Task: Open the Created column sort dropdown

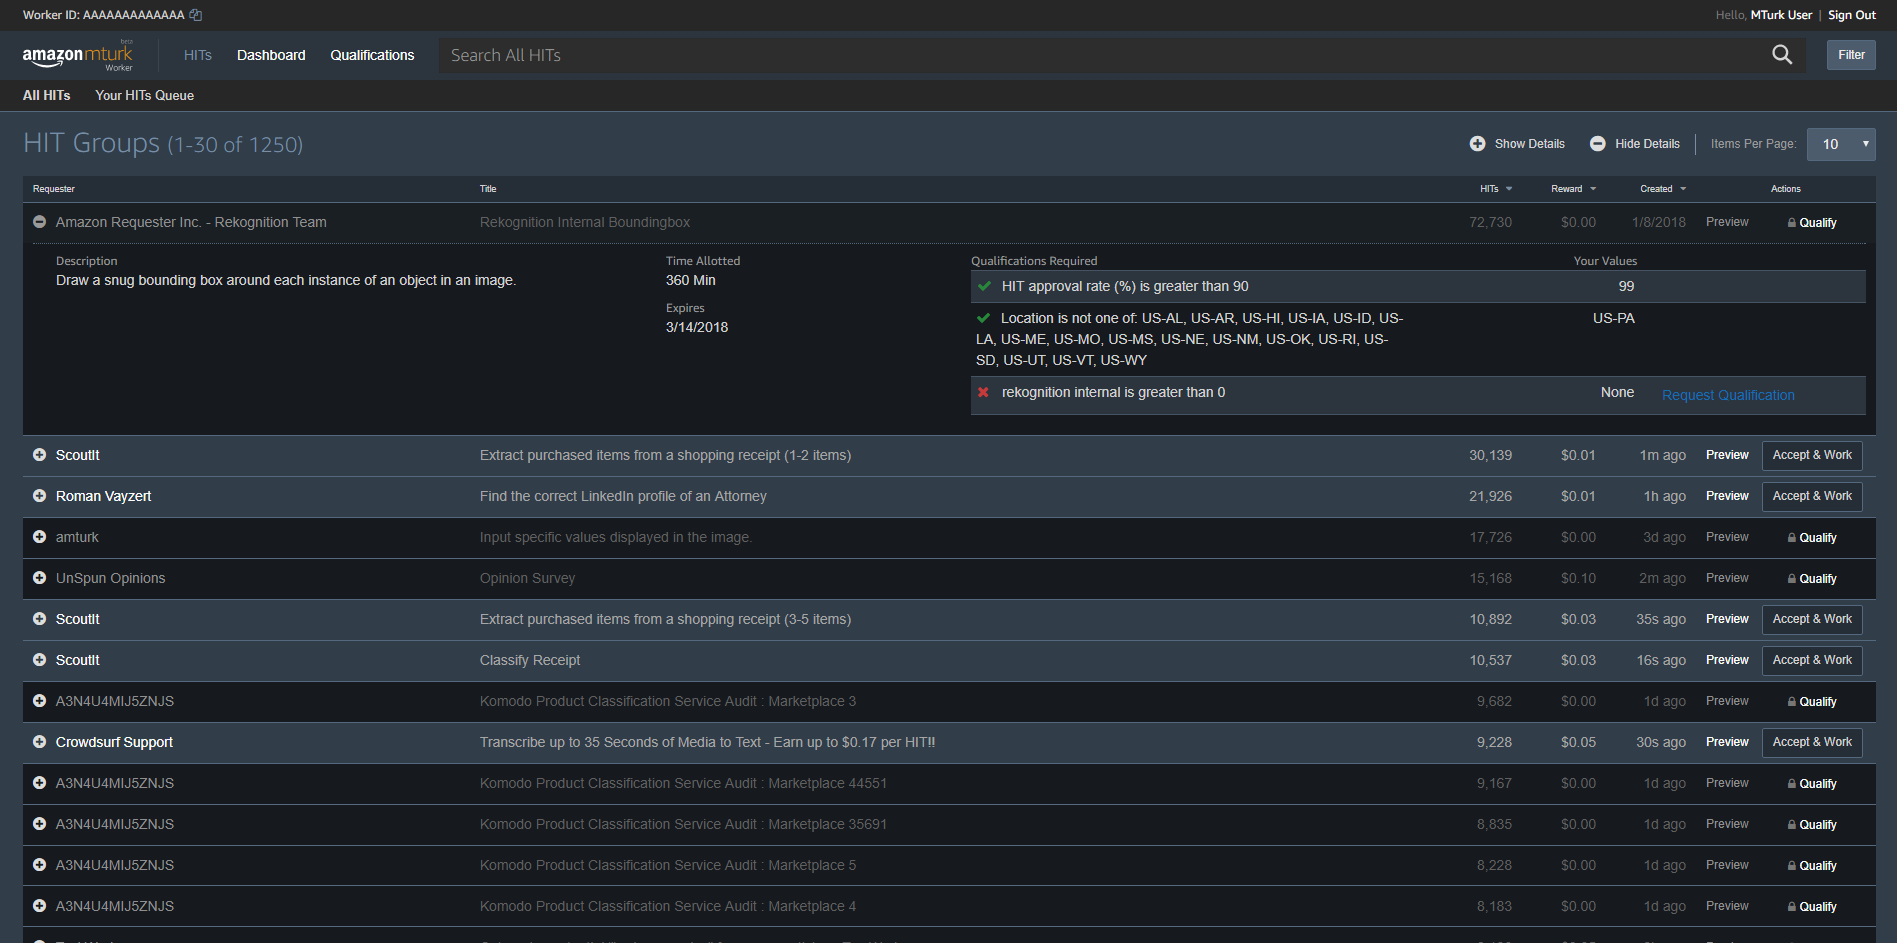Action: click(x=1683, y=188)
